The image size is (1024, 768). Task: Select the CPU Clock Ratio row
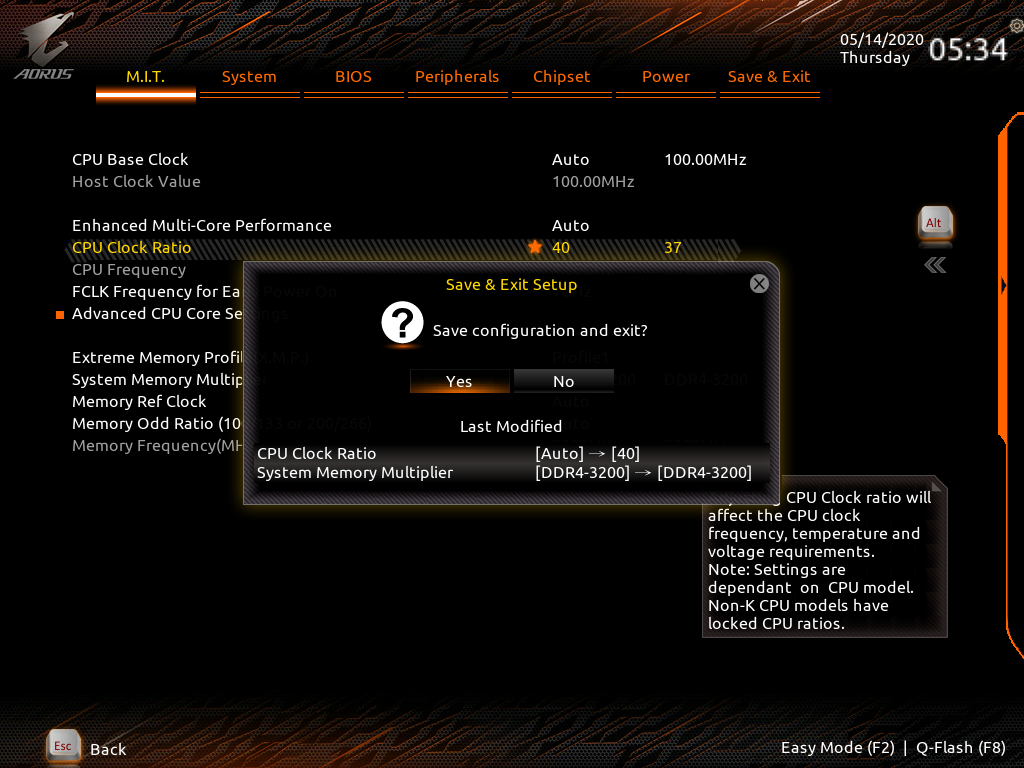click(403, 248)
